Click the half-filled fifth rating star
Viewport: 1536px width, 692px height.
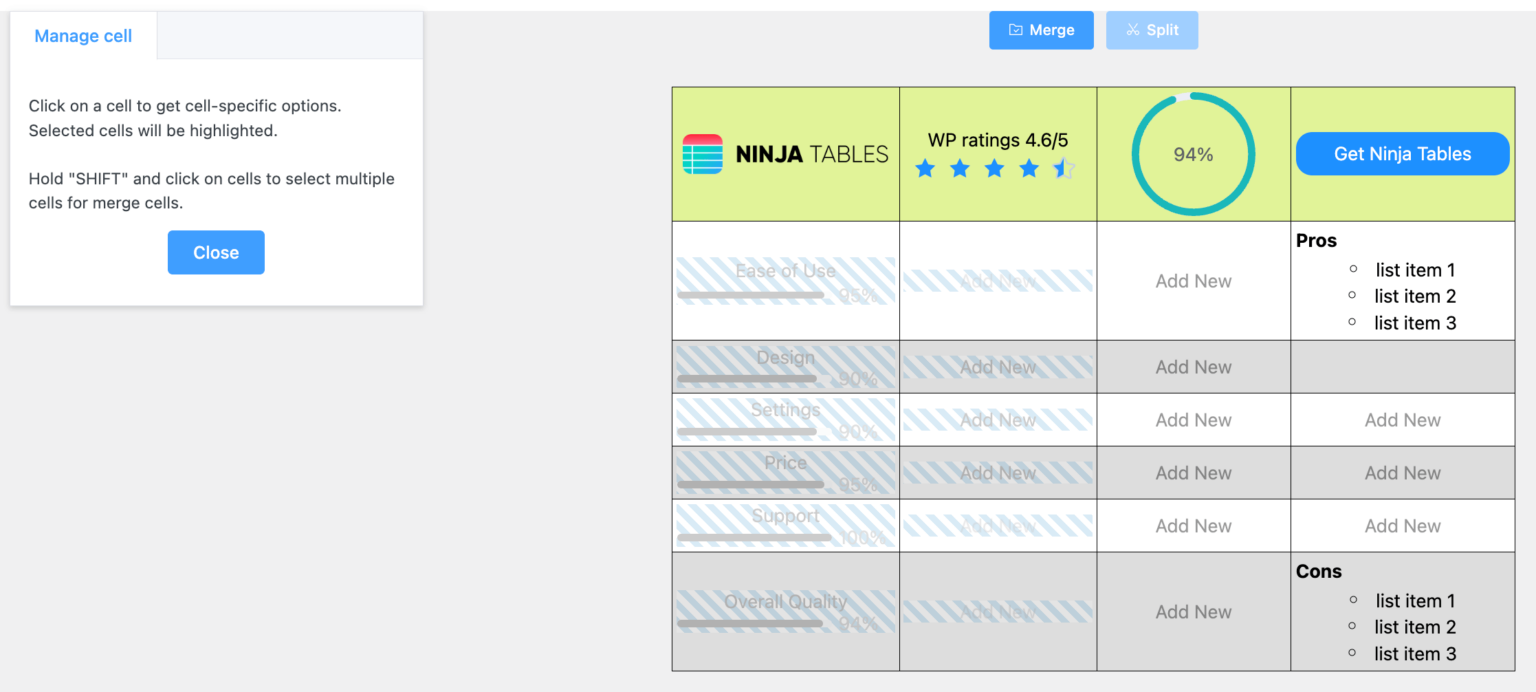[x=1063, y=168]
